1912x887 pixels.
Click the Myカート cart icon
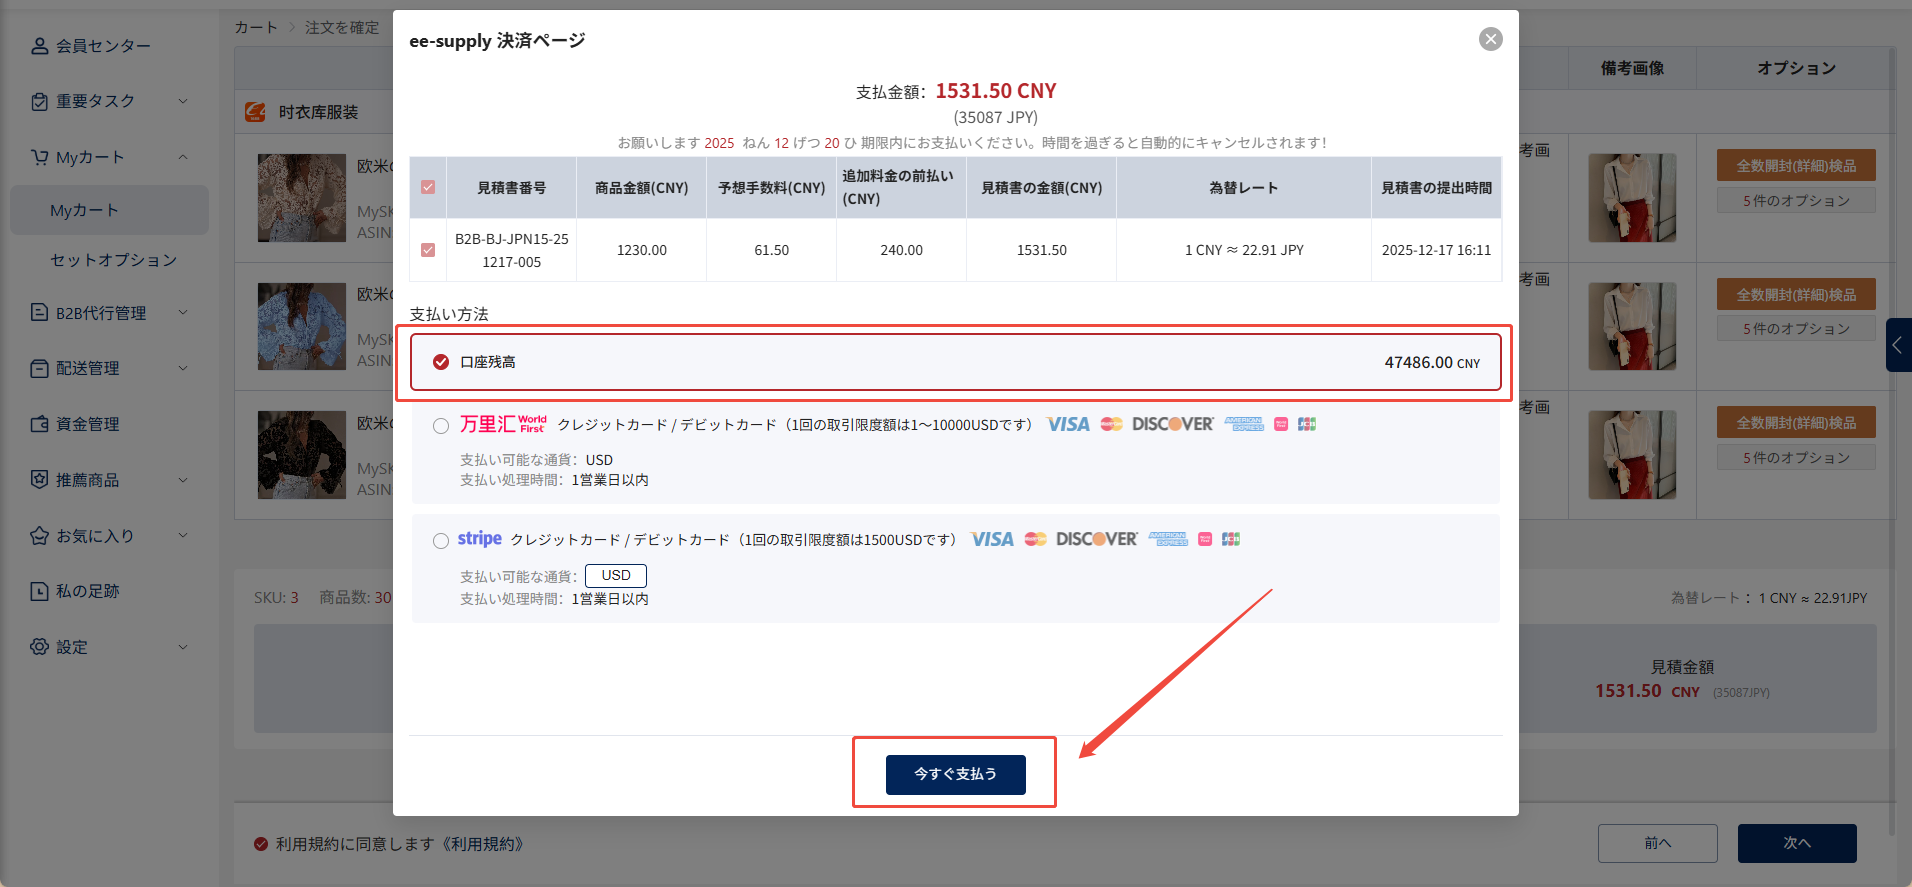(40, 157)
